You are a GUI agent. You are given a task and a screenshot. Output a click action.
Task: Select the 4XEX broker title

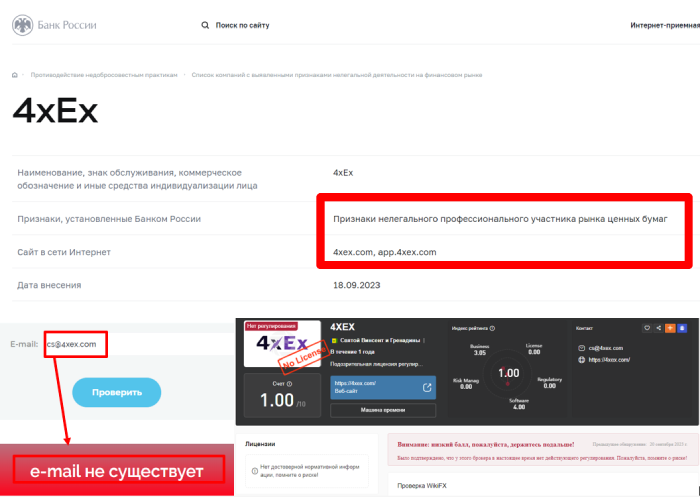coord(342,327)
